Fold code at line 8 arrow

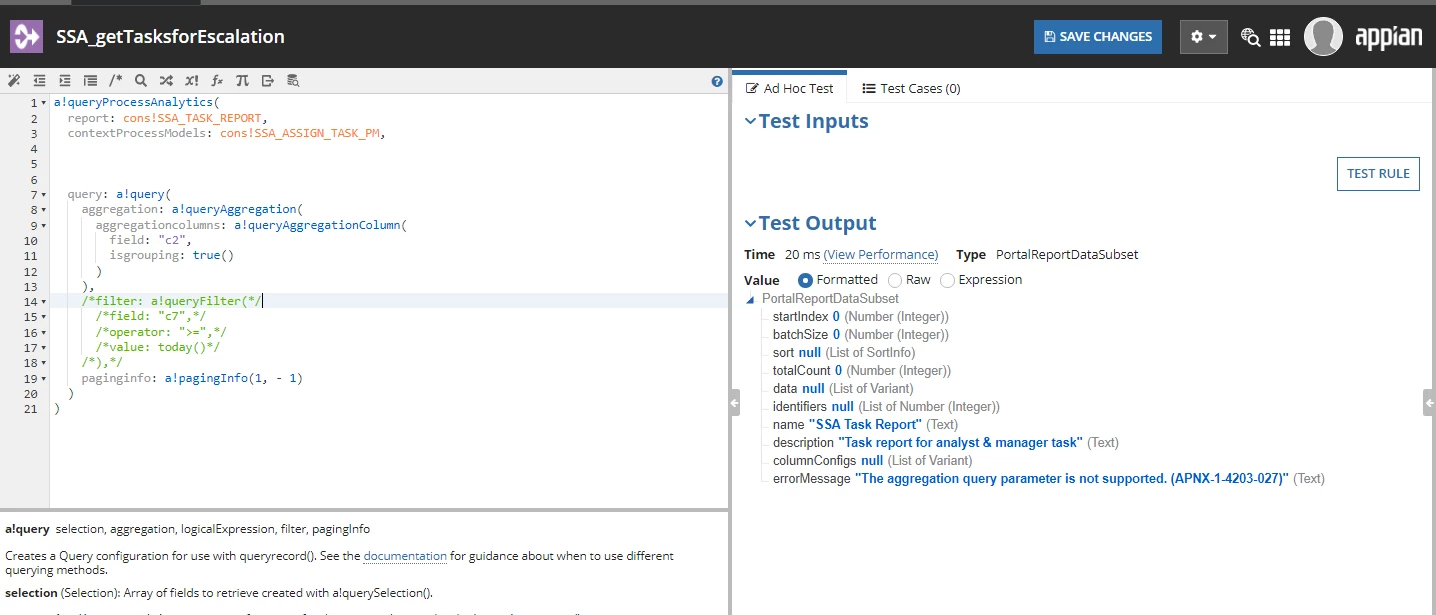(43, 210)
